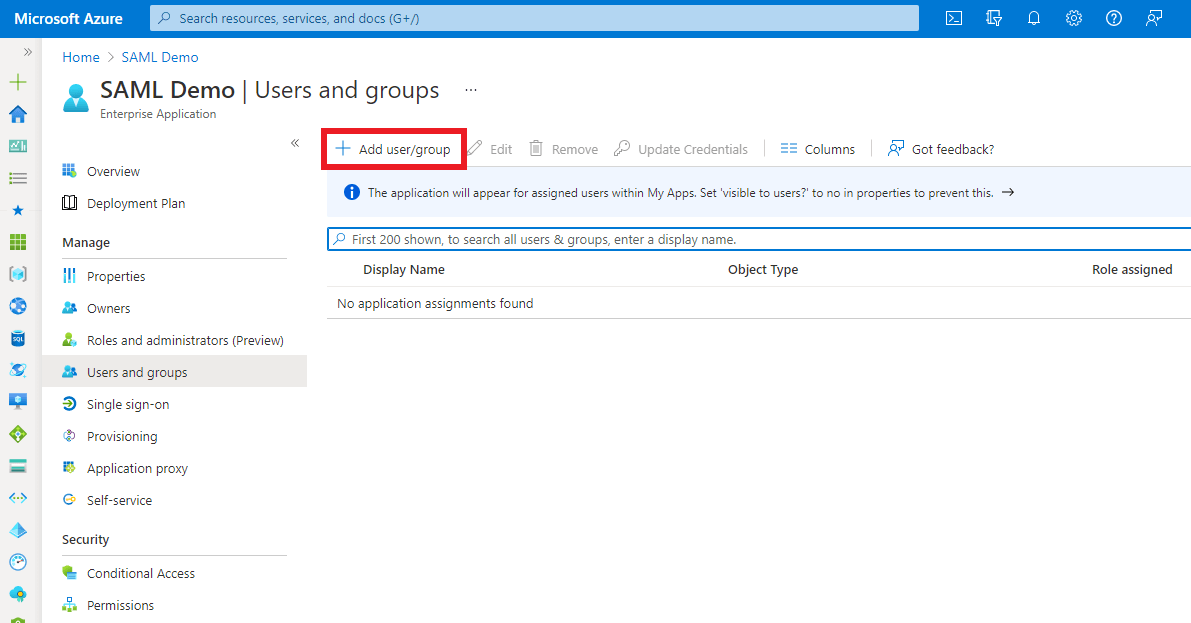1191x623 pixels.
Task: Open the Directories and subscriptions filter
Action: tap(993, 17)
